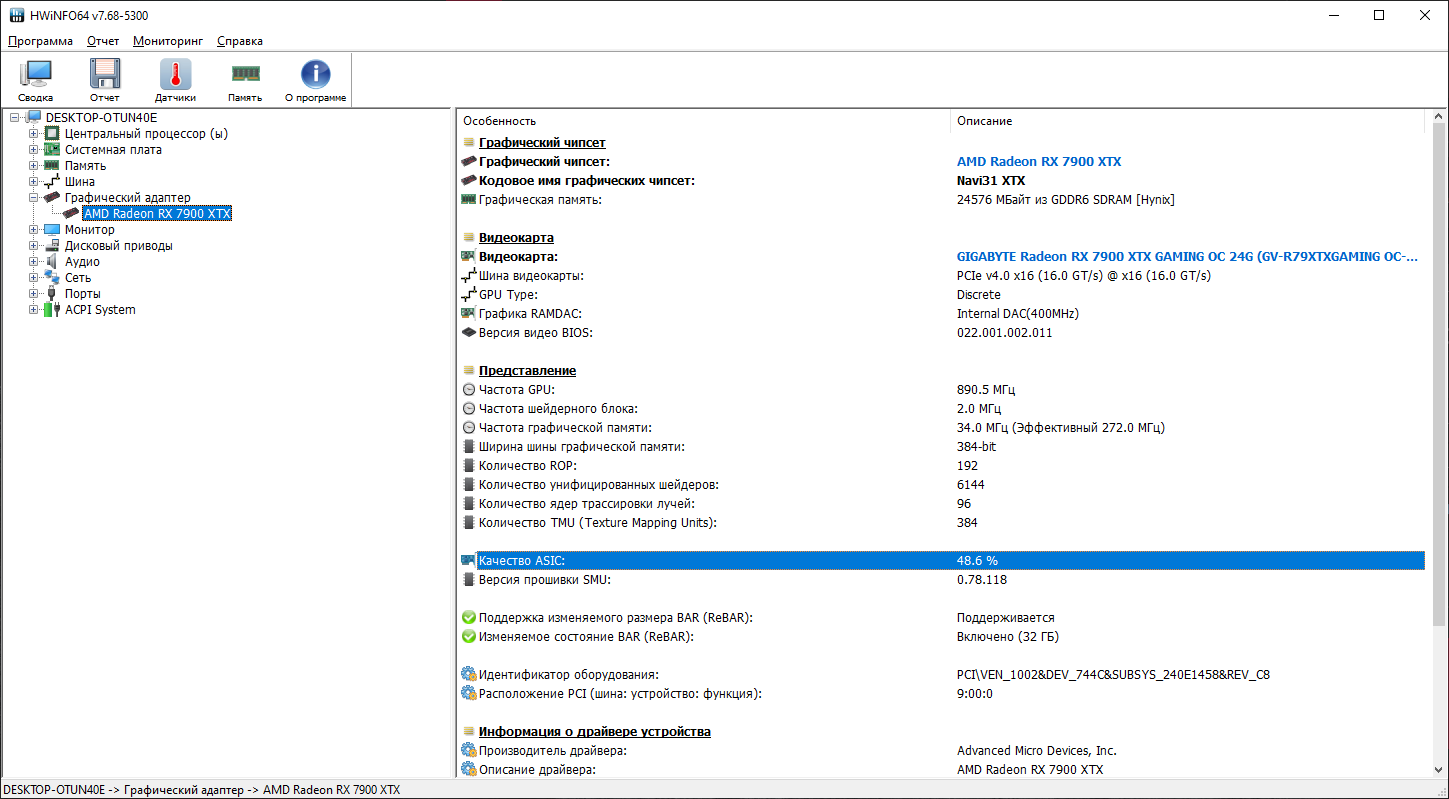This screenshot has width=1449, height=799.
Task: Click the HWiNFO64 title bar app icon
Action: click(17, 15)
